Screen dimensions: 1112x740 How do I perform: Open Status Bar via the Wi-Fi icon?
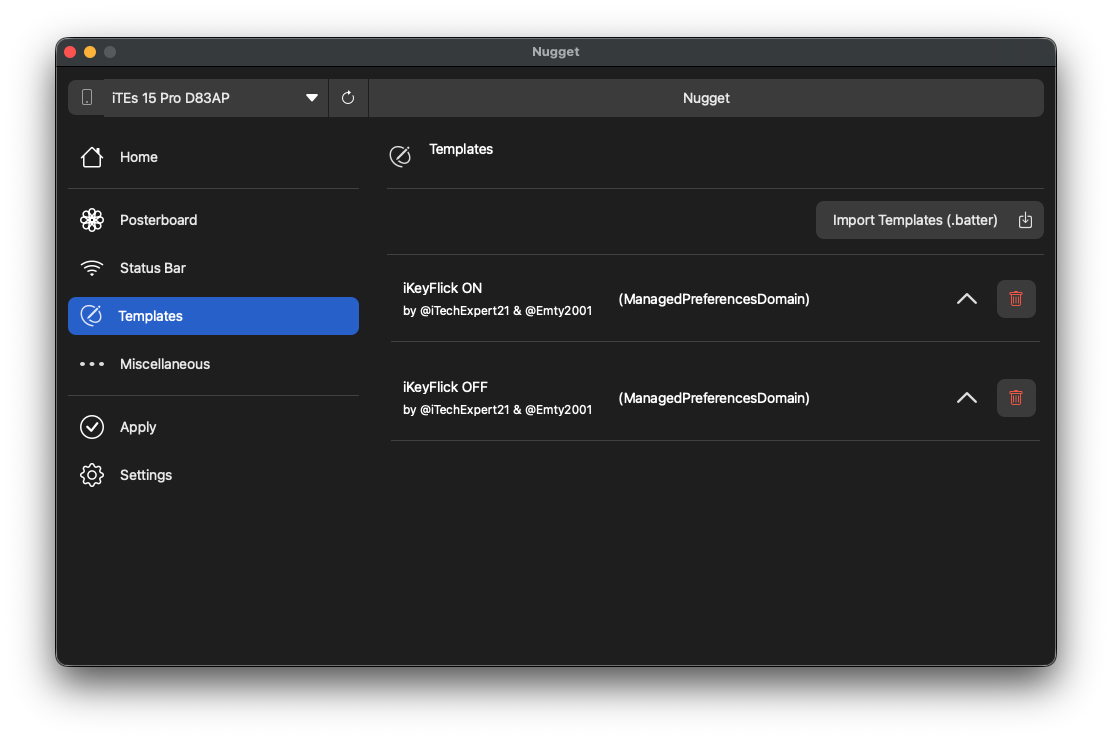92,268
